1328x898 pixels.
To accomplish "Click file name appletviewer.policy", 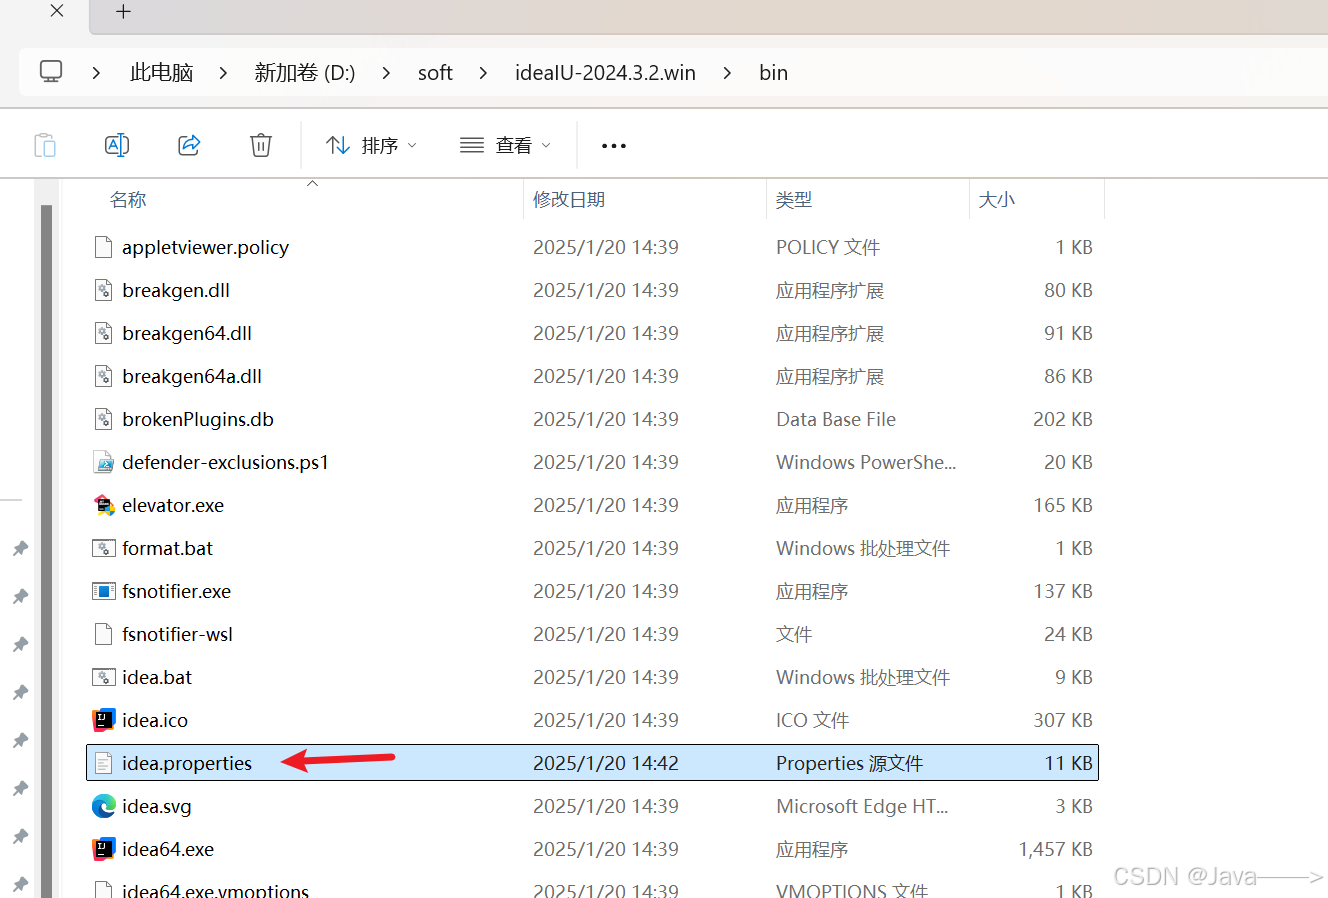I will pos(205,247).
